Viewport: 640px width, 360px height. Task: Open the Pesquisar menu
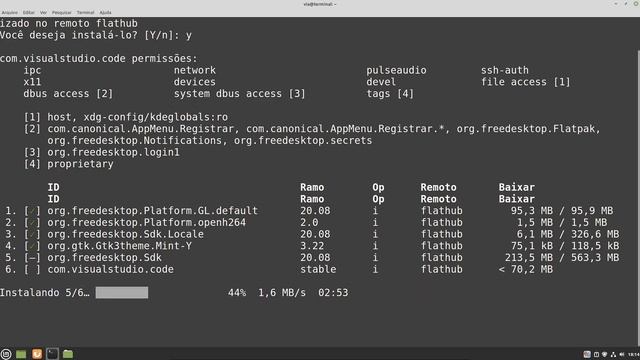62,13
